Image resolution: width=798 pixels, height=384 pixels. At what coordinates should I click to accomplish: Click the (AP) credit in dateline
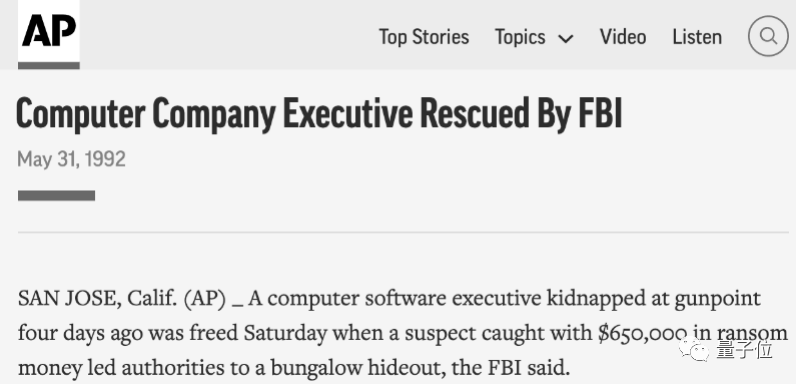click(204, 299)
